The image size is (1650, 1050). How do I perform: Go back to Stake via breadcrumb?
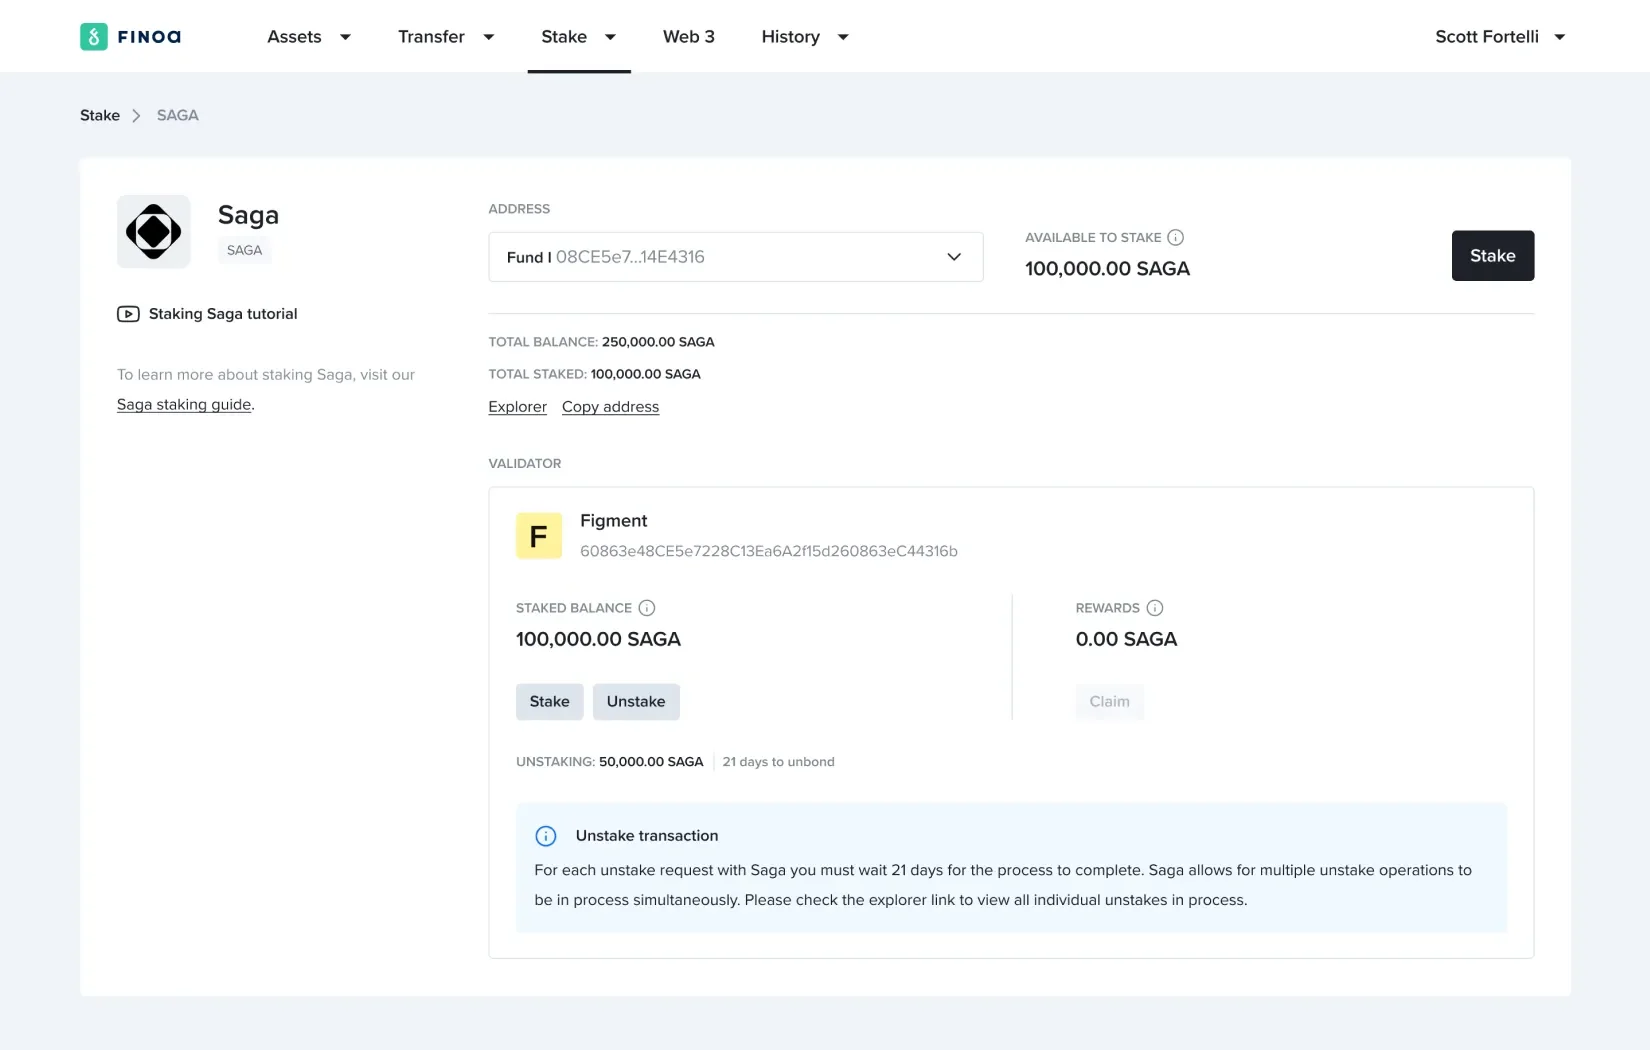(x=100, y=116)
